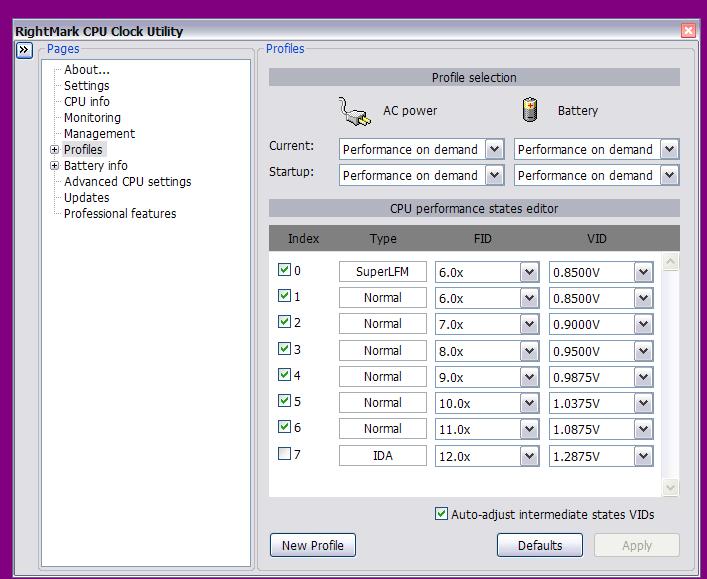This screenshot has width=707, height=579.
Task: Collapse the pages sidebar with double-arrow button
Action: pos(24,50)
